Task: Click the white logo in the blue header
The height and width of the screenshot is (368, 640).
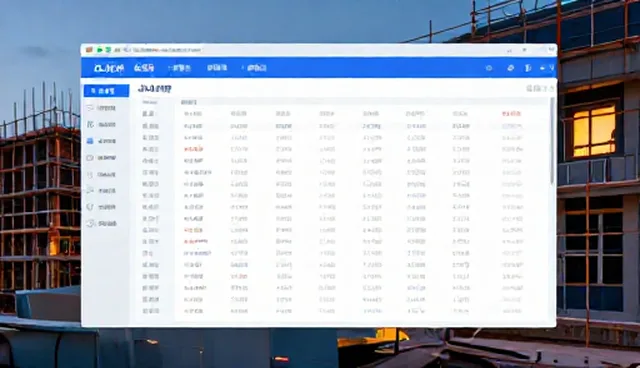Action: click(109, 68)
